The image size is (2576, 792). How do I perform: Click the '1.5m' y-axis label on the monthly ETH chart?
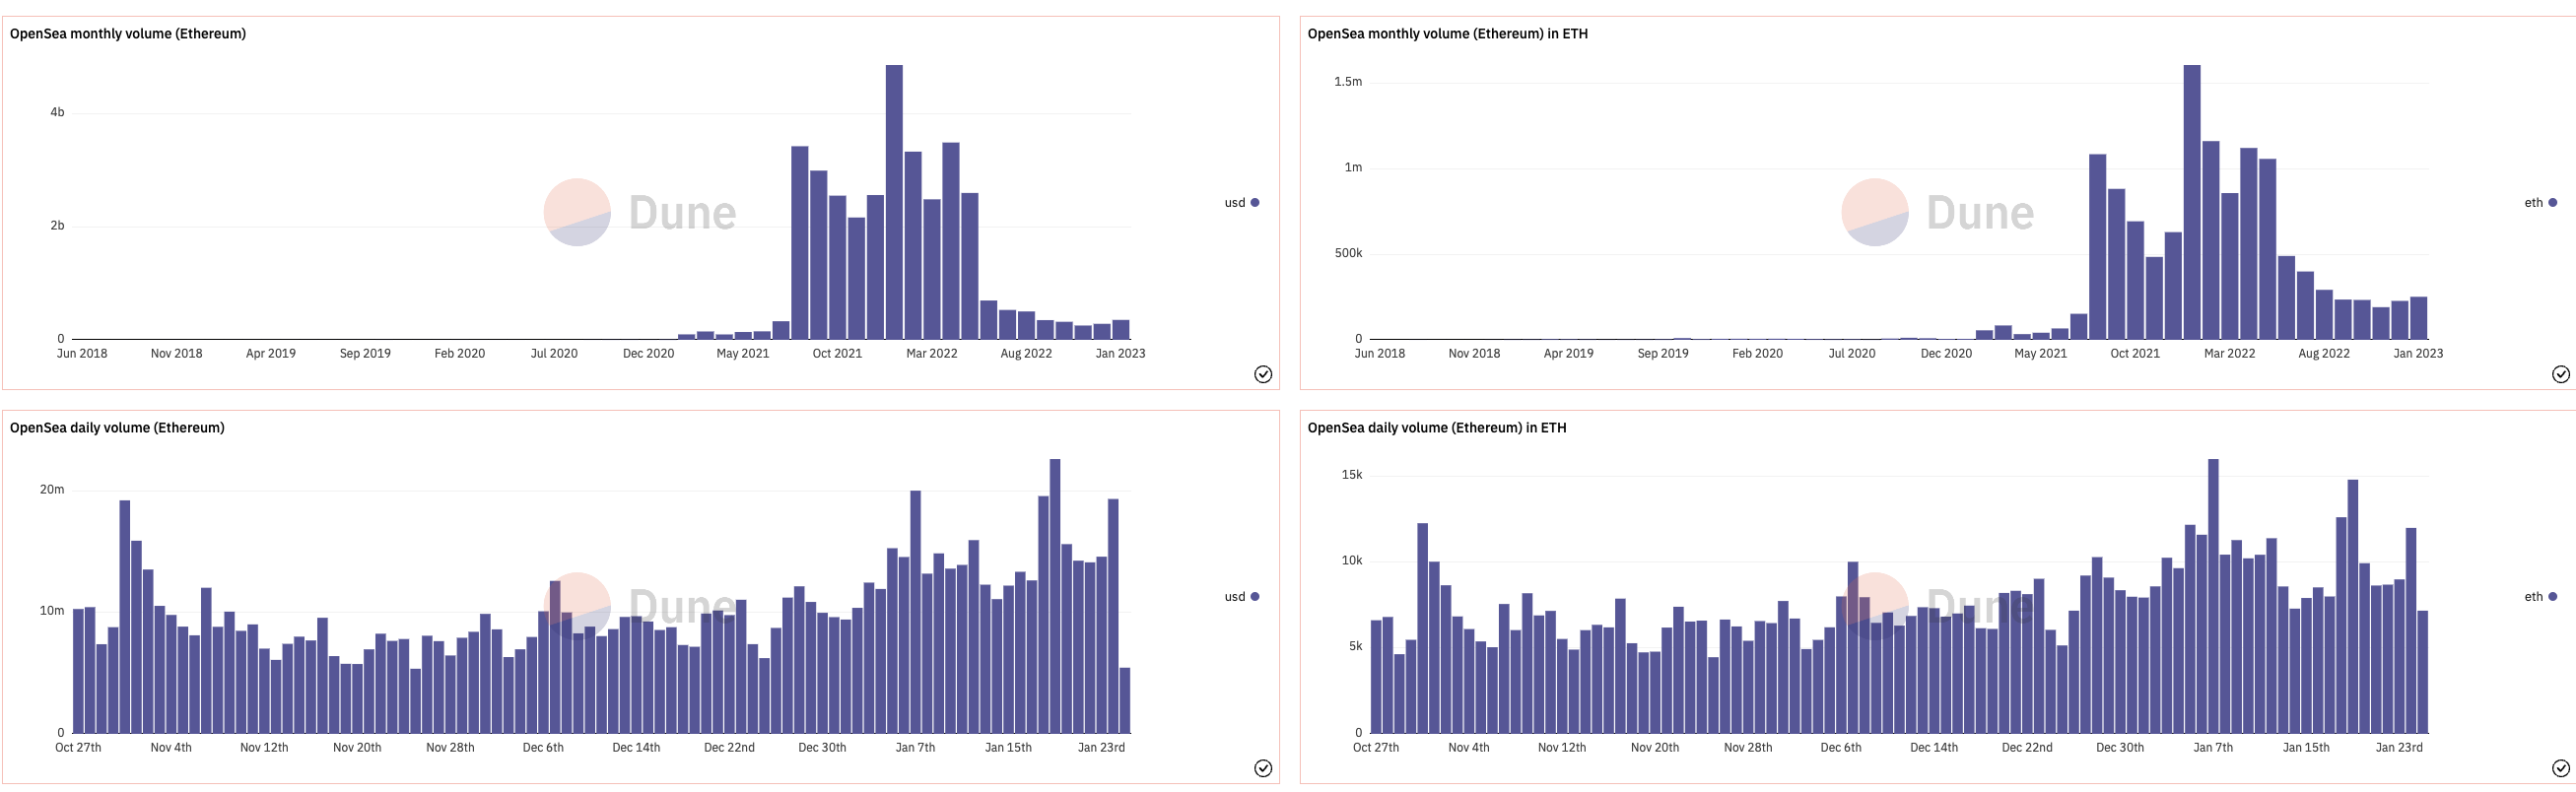point(1348,82)
